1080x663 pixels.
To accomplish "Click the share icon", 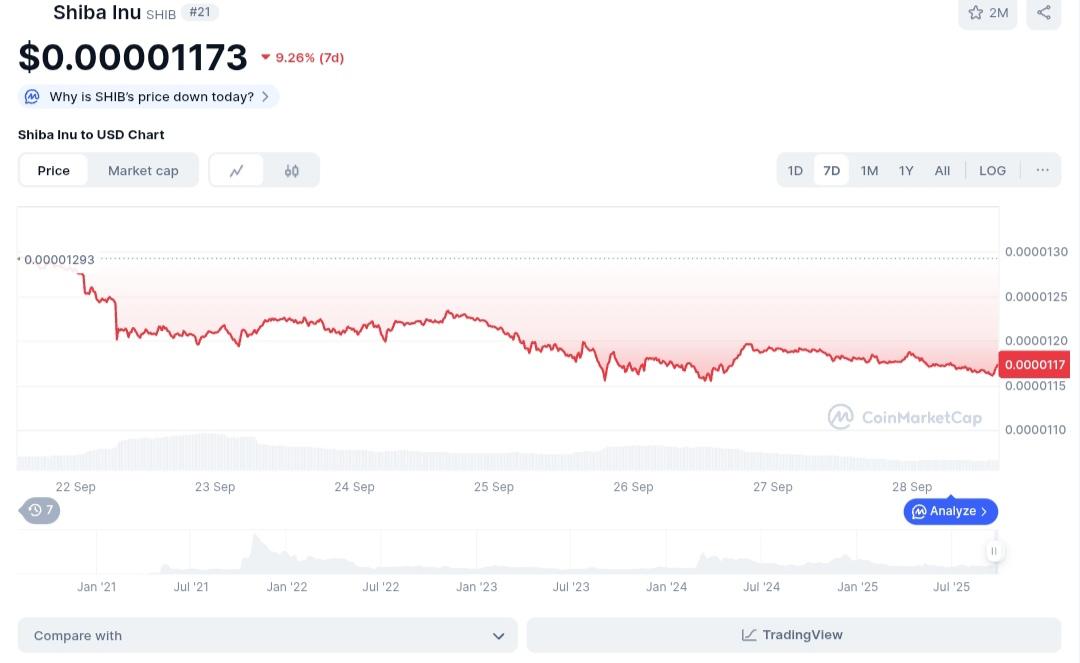I will point(1043,13).
